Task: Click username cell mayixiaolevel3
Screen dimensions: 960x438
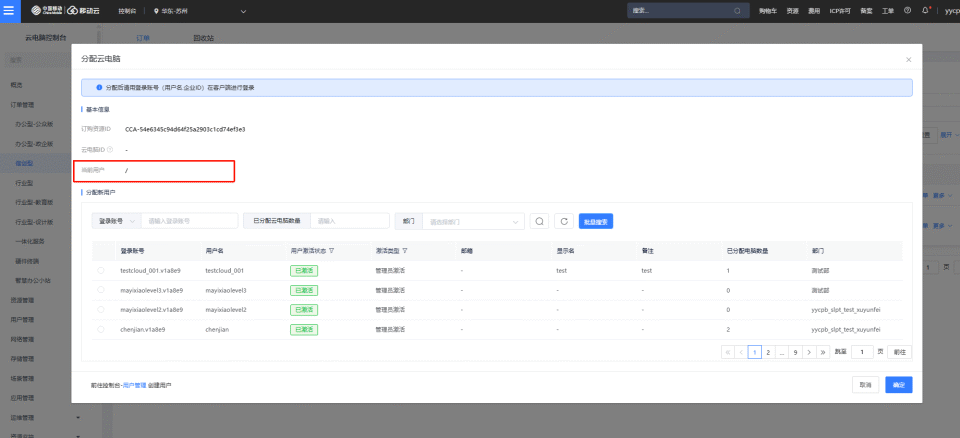Action: [226, 290]
